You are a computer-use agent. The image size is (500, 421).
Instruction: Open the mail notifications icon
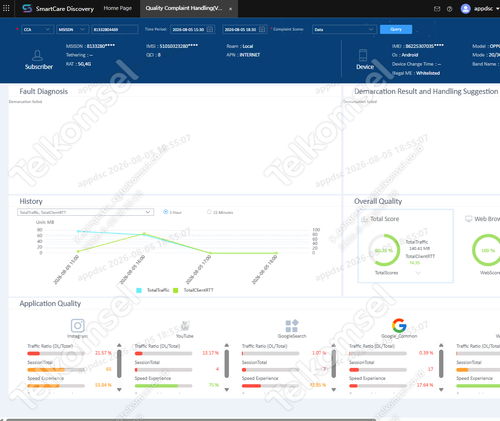[x=437, y=9]
